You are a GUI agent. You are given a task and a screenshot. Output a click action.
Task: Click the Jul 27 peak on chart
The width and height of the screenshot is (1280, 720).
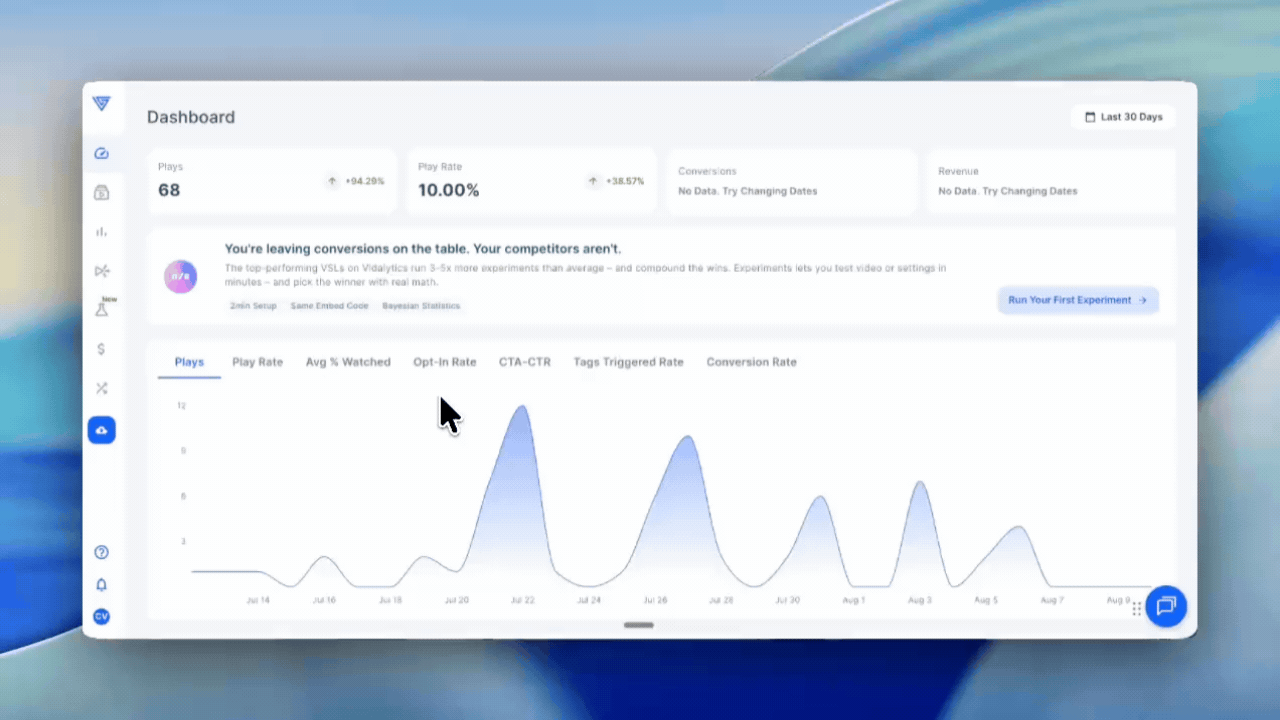[687, 438]
